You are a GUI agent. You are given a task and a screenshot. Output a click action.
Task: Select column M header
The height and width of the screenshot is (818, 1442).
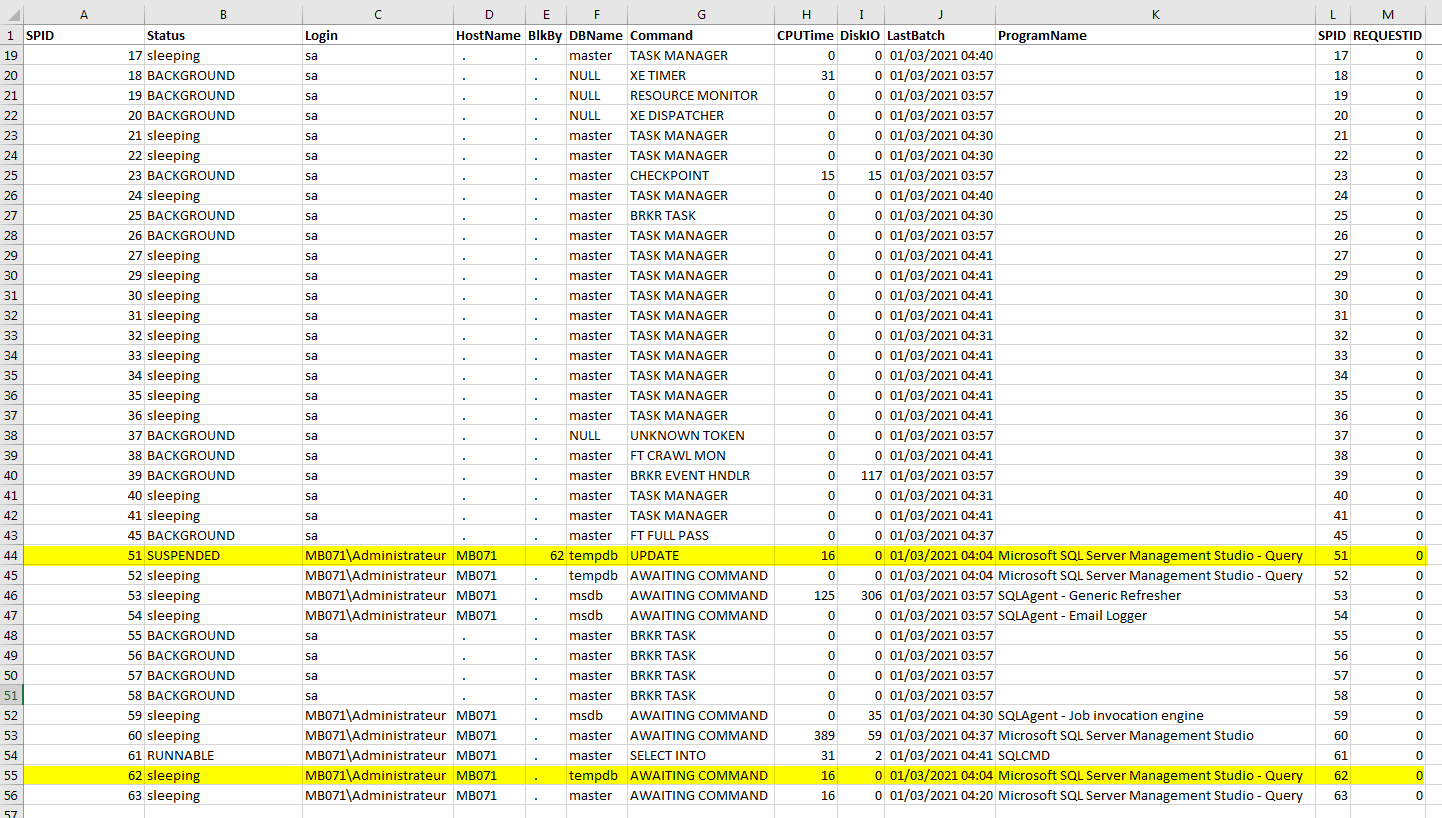coord(1387,14)
